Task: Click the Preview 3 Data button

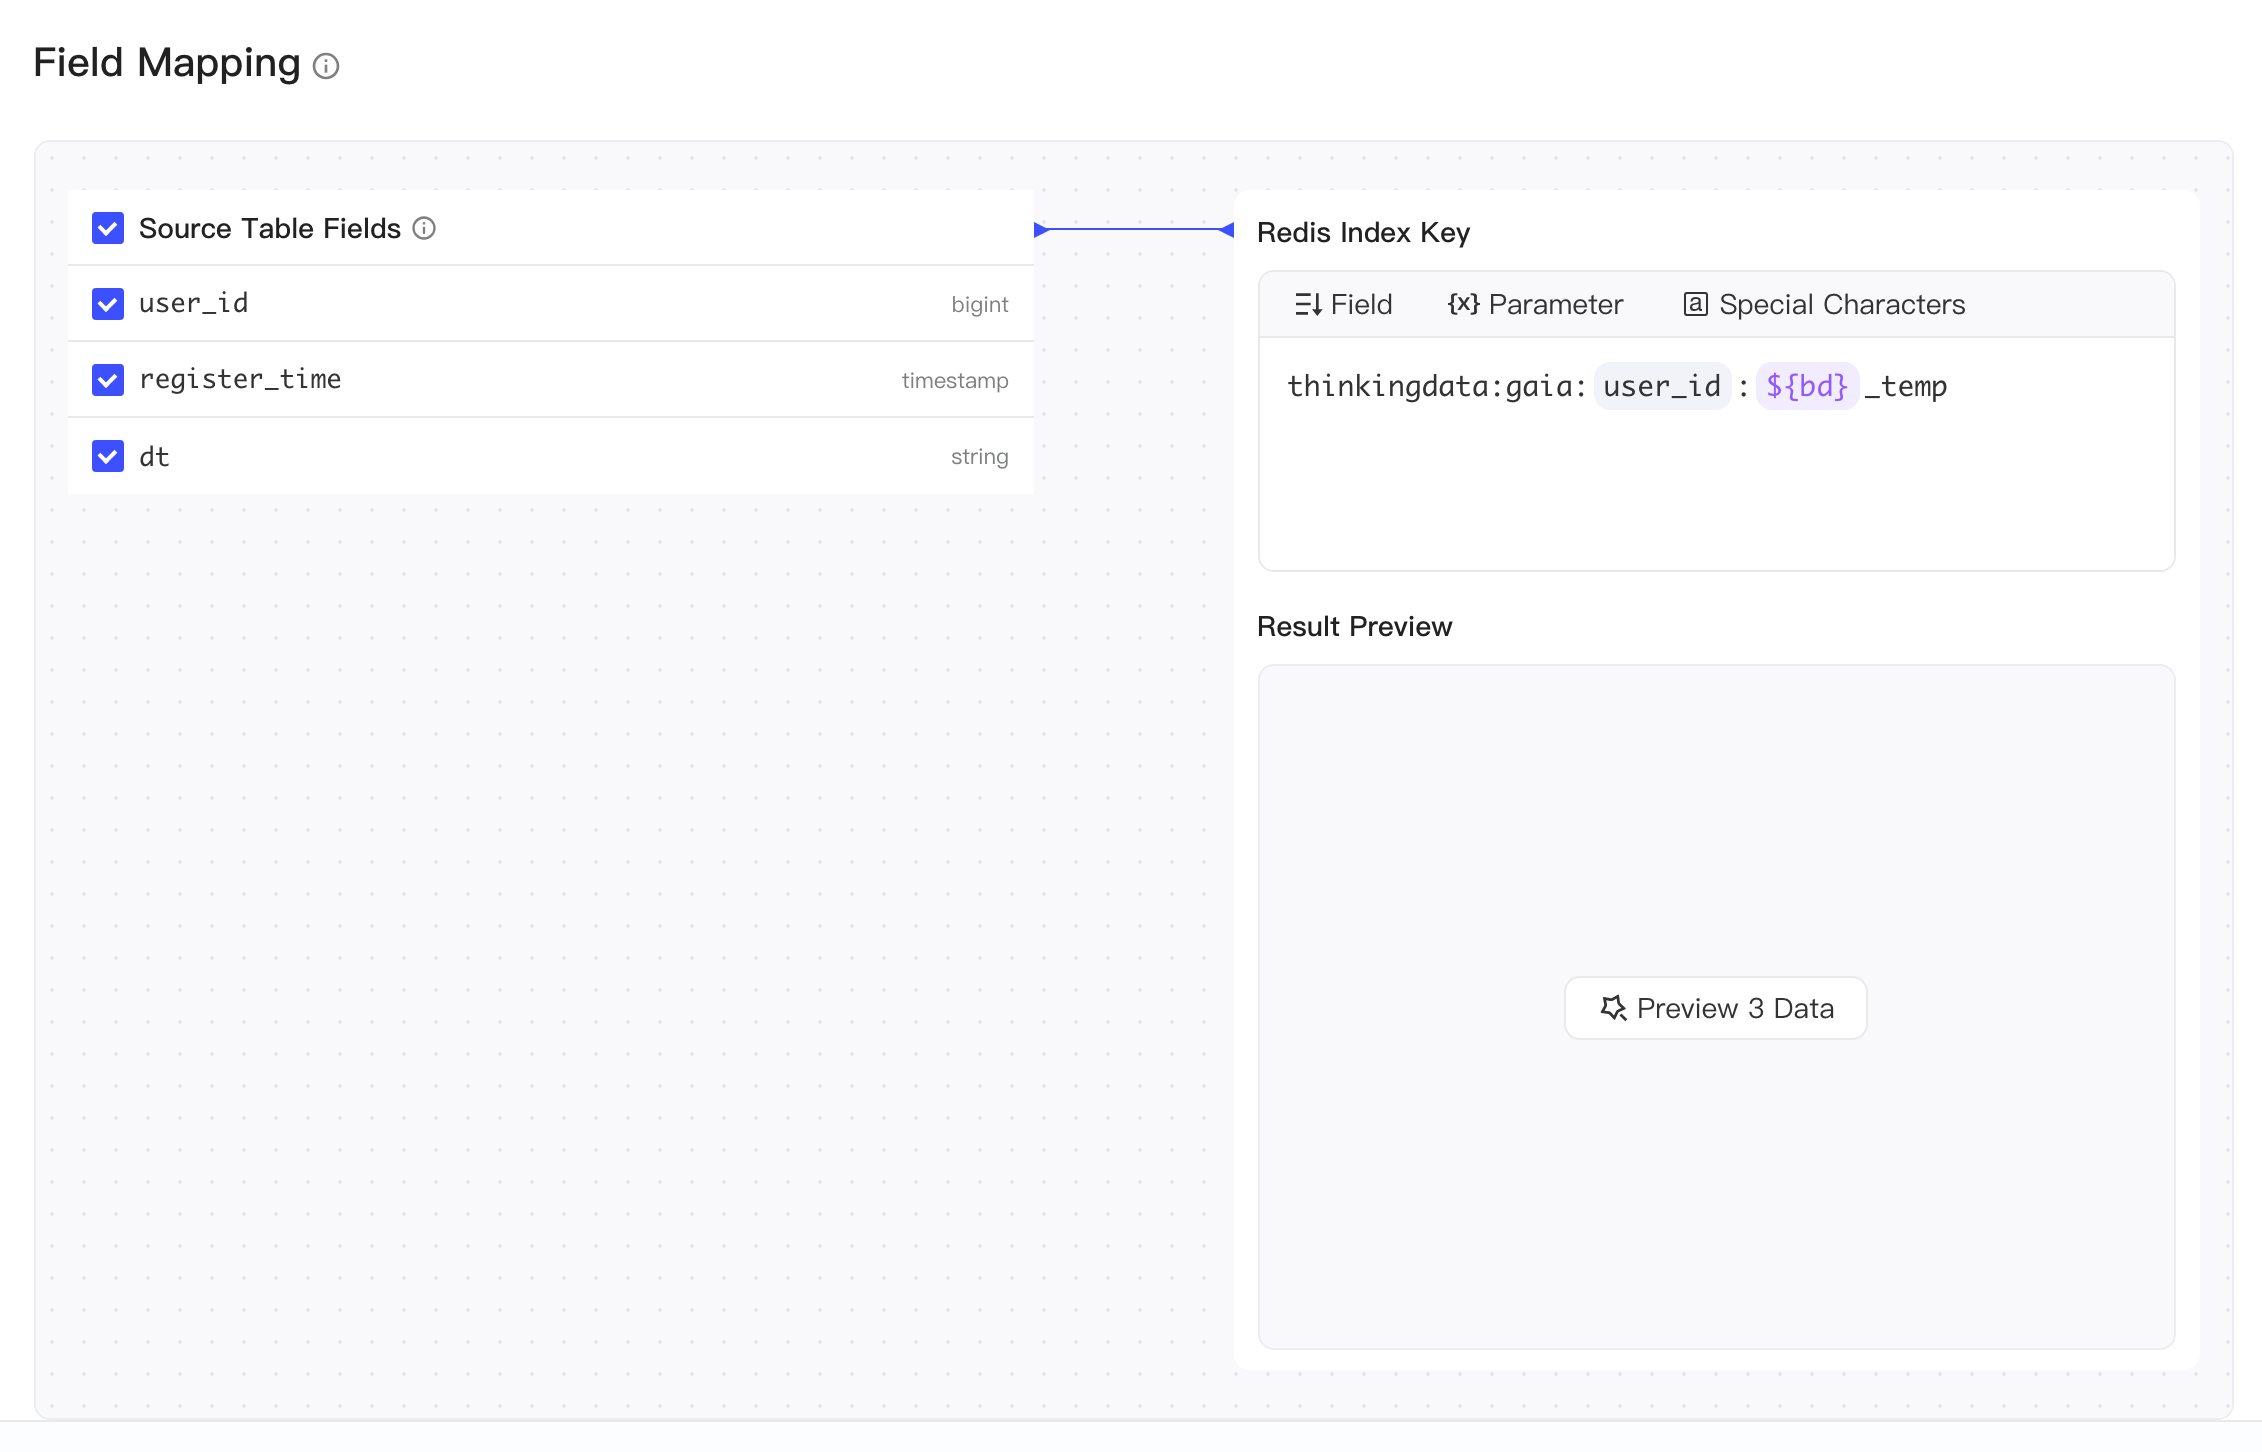Action: tap(1715, 1008)
